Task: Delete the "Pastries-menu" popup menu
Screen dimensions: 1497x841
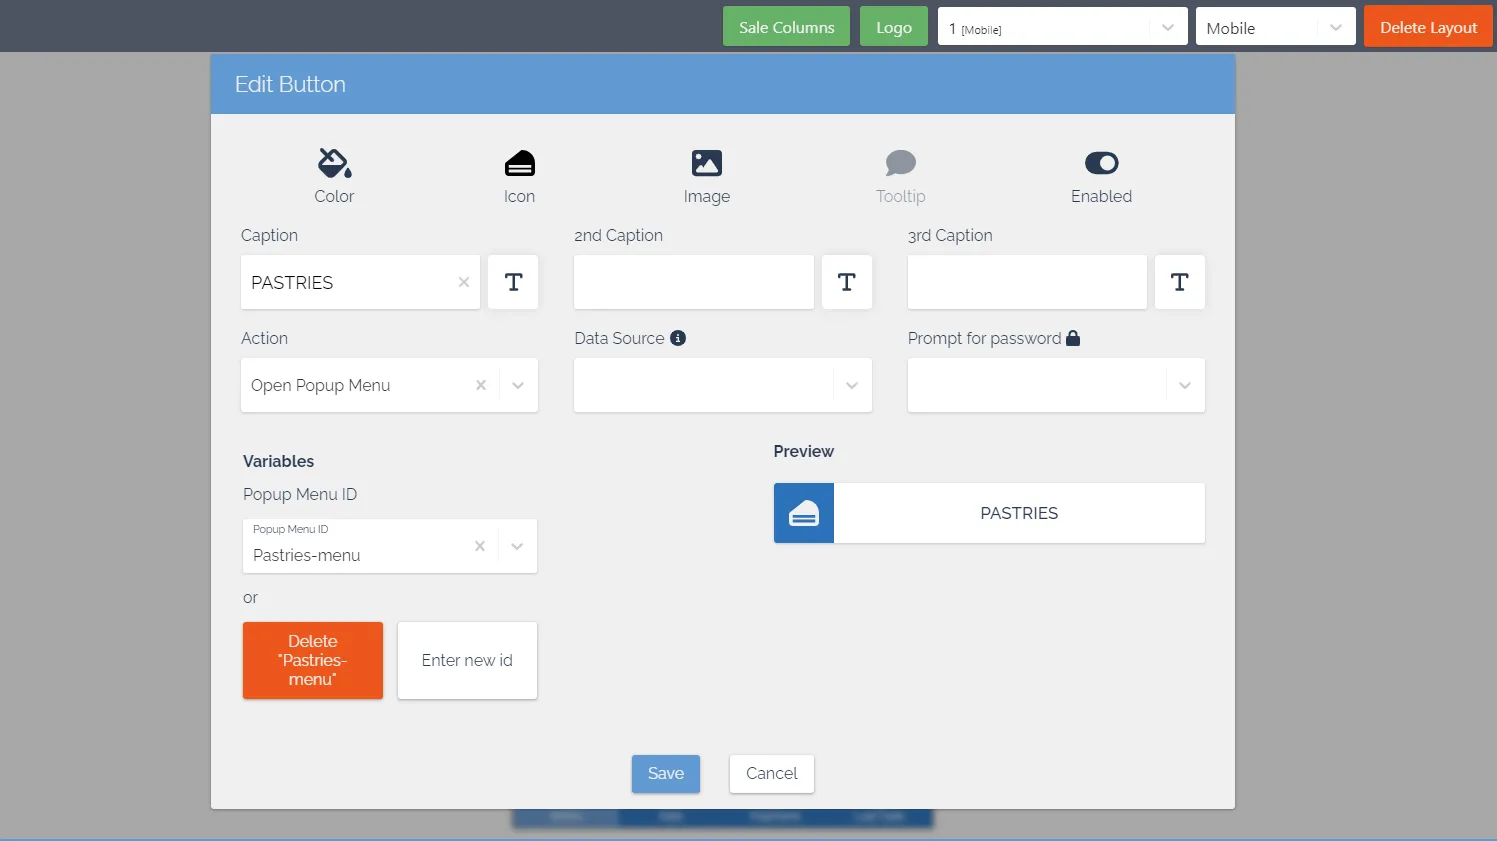Action: 313,660
